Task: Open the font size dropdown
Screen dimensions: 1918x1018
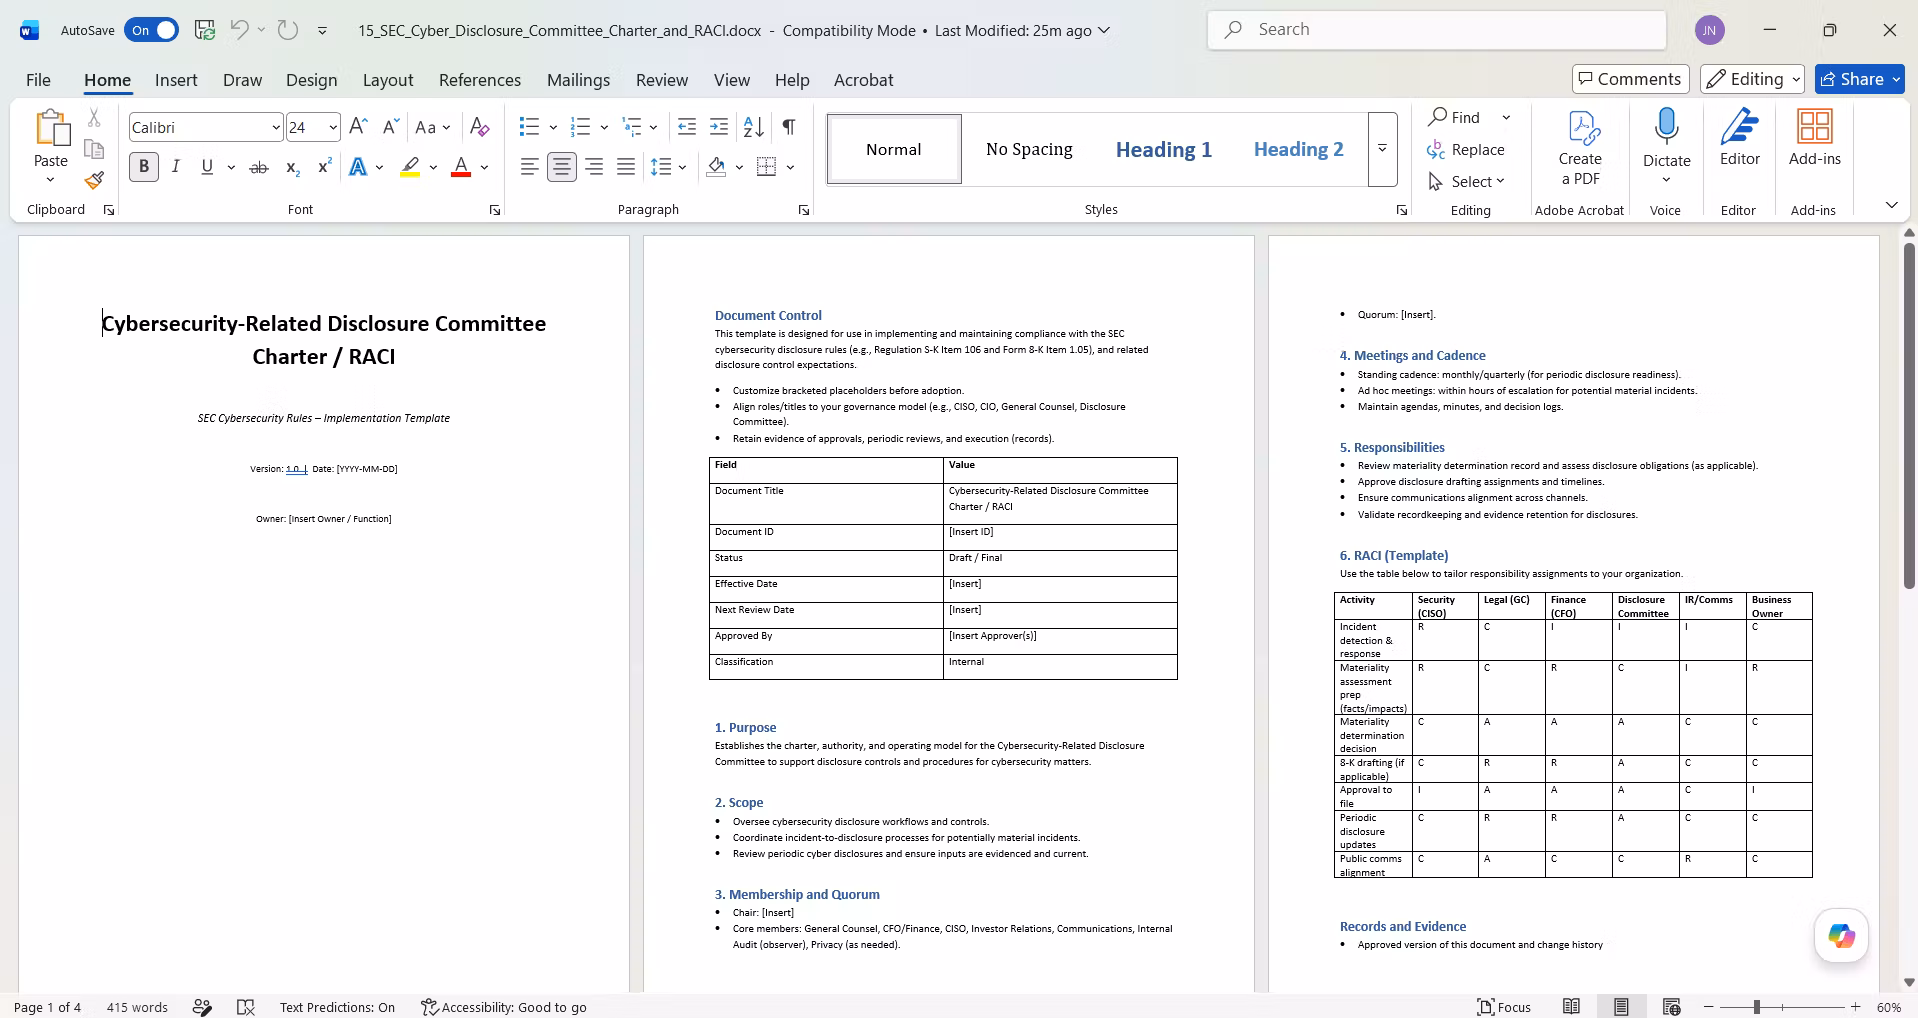Action: click(x=332, y=127)
